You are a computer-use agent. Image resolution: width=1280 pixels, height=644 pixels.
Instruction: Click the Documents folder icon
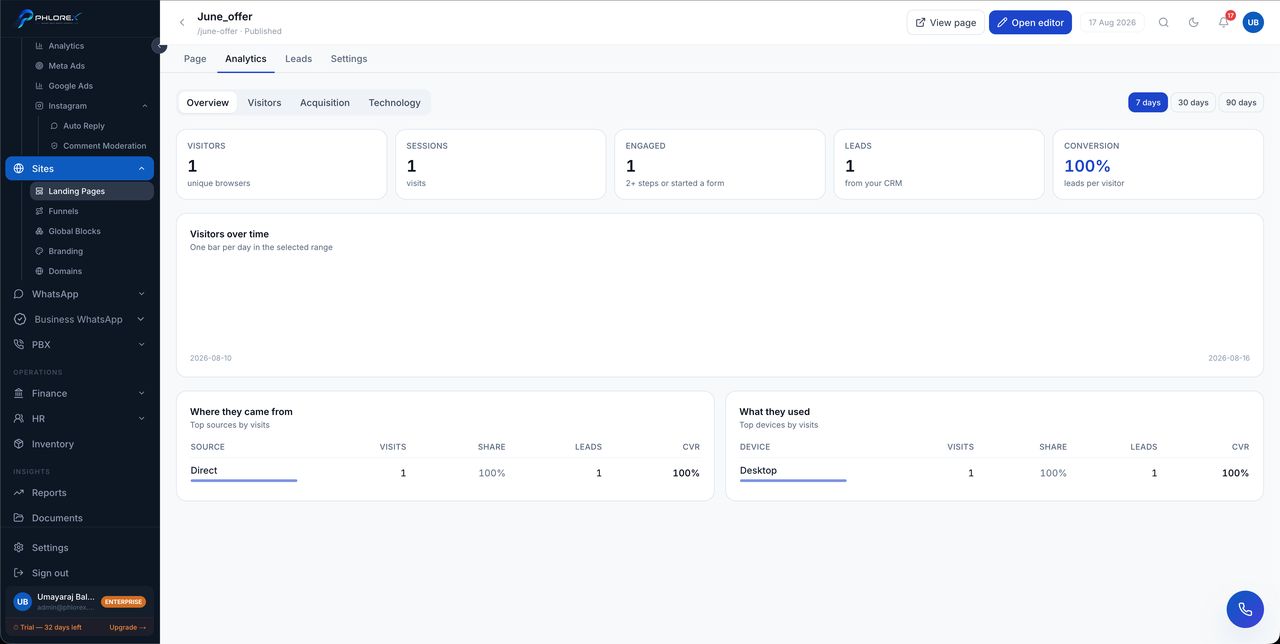point(19,518)
